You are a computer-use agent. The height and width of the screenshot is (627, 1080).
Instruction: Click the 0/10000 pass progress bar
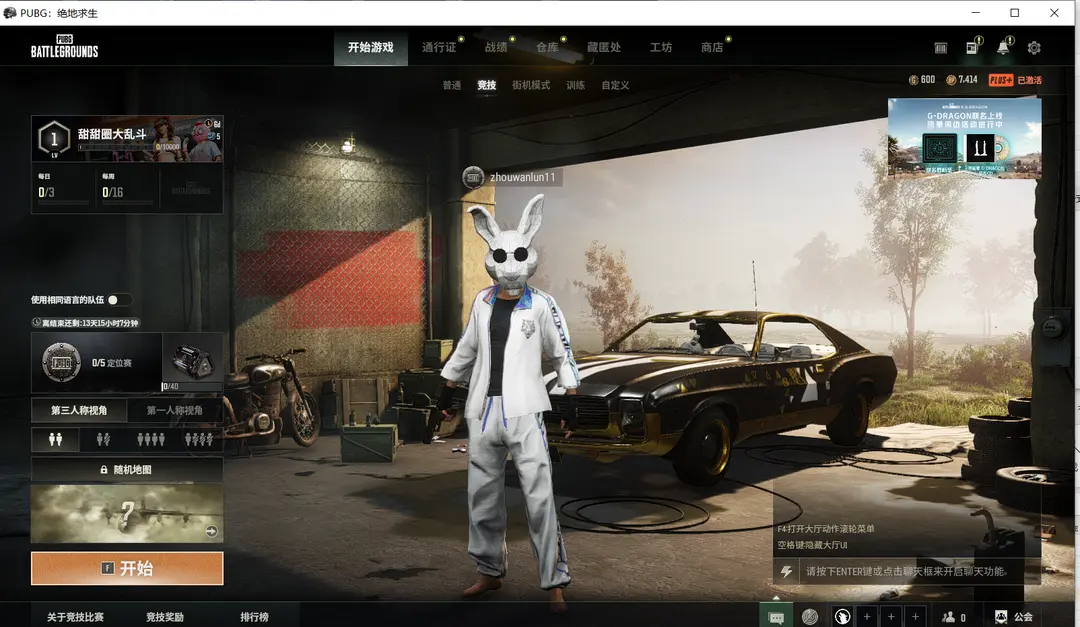point(129,147)
